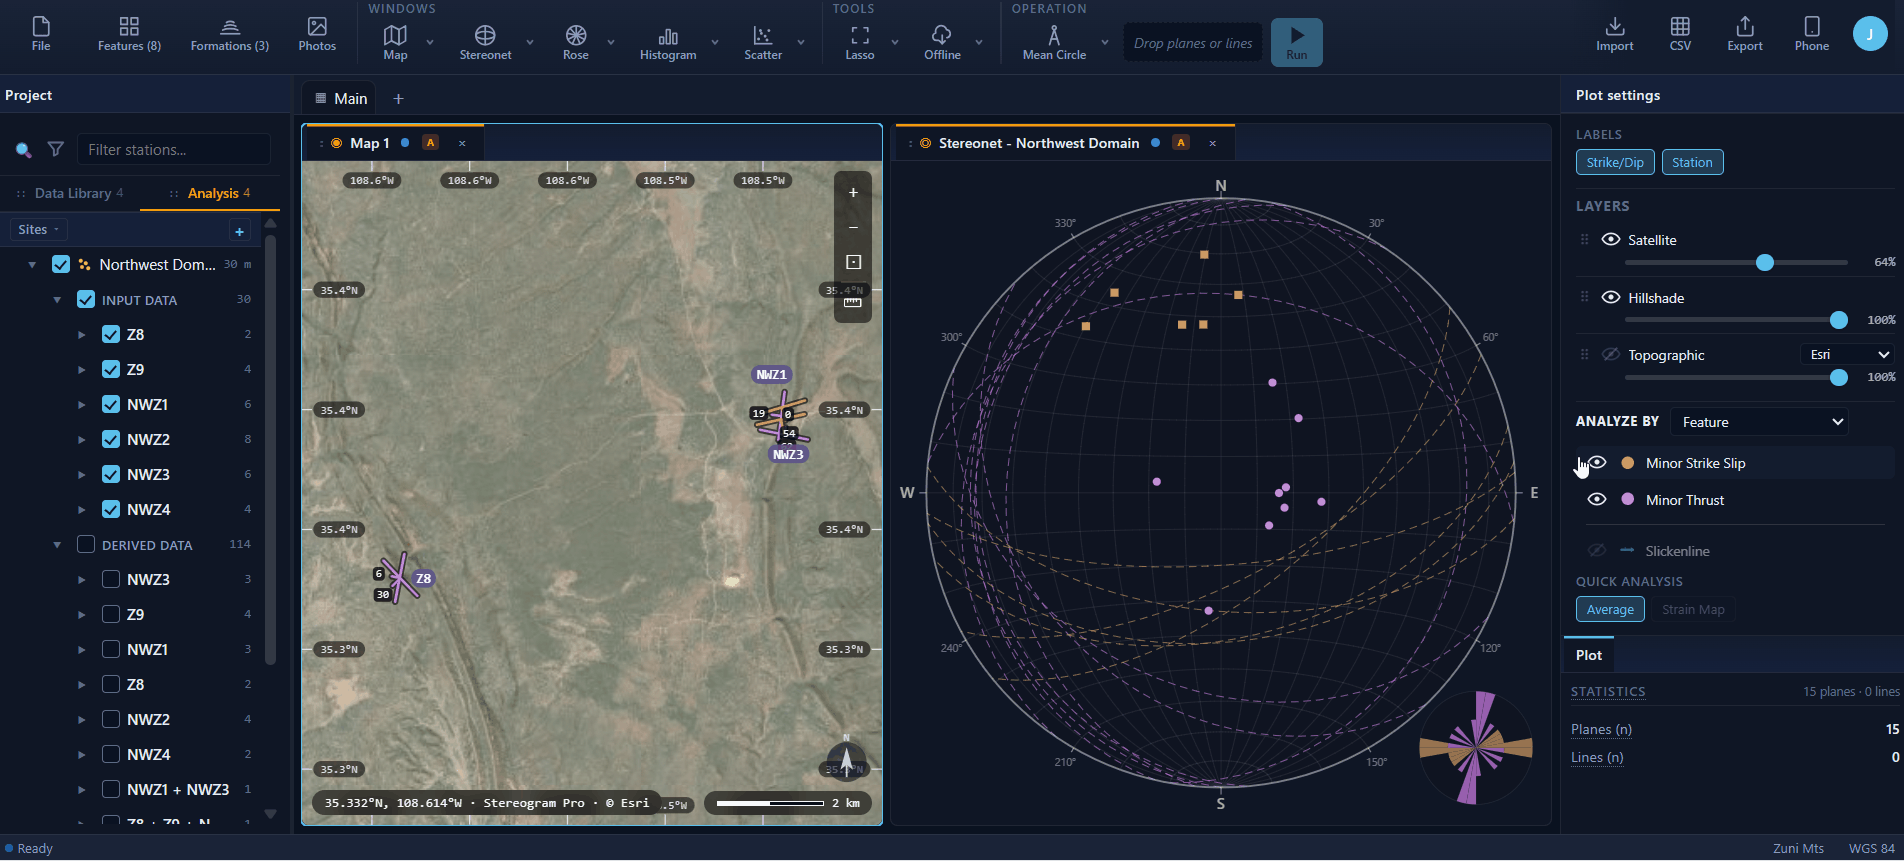Screen dimensions: 1904x861
Task: Open the Histogram window tool
Action: pyautogui.click(x=668, y=43)
